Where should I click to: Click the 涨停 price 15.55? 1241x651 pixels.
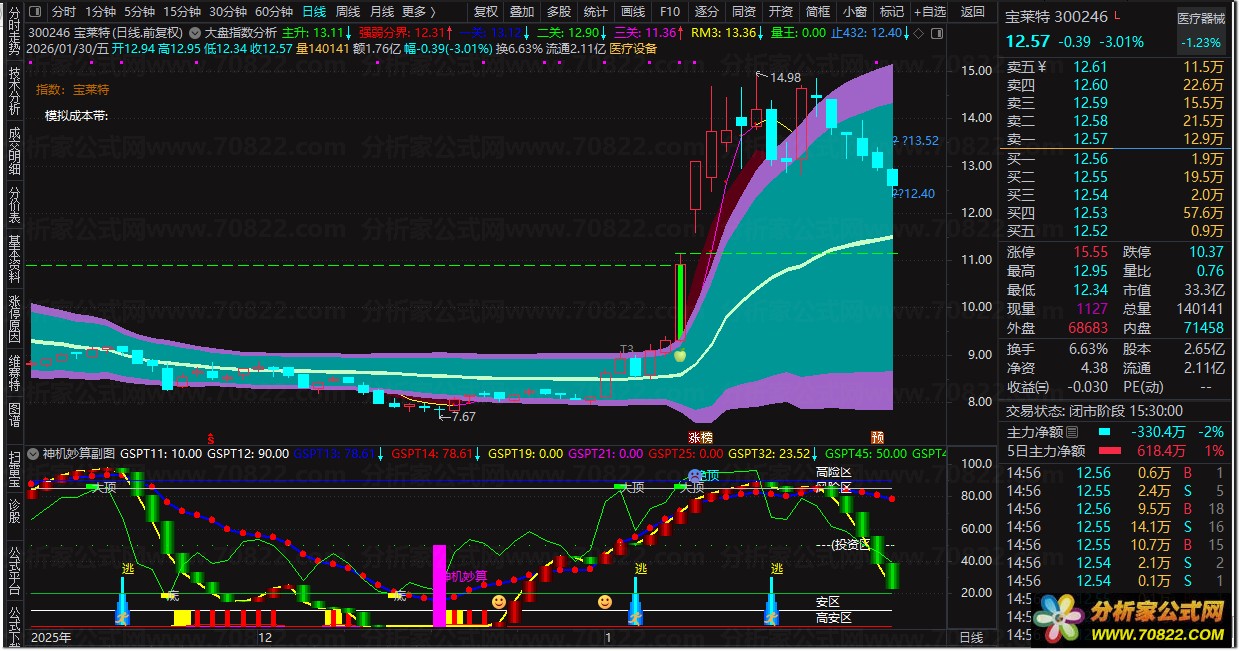(1090, 252)
